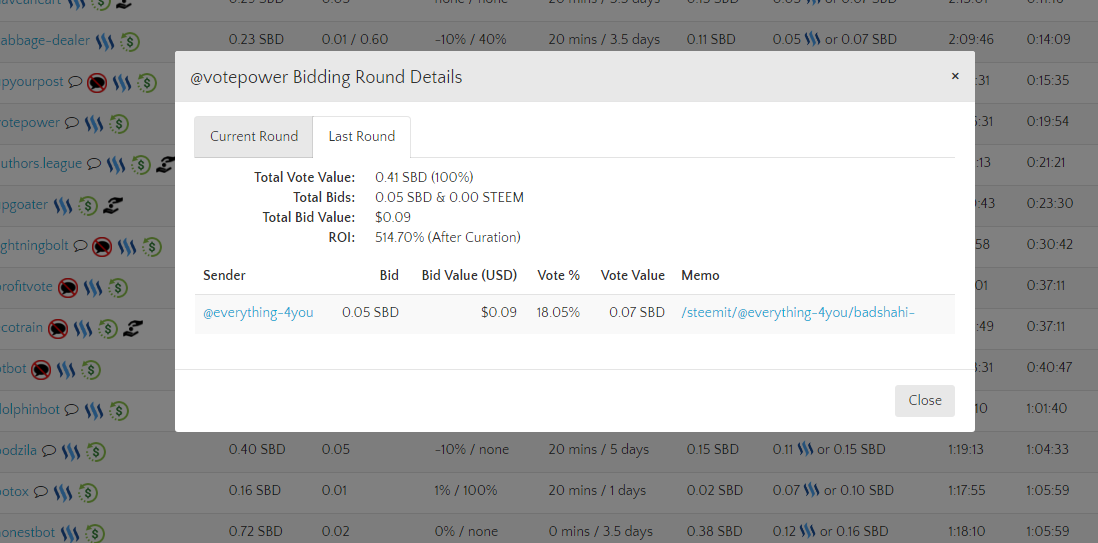
Task: Click the hand donation icon in the cotrain row
Action: pyautogui.click(x=132, y=328)
